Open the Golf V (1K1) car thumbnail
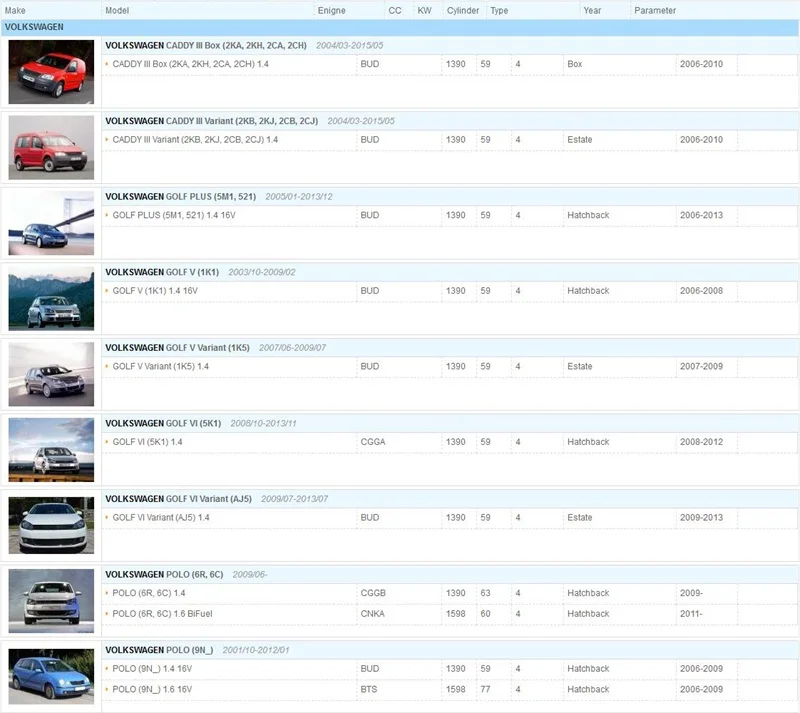The image size is (800, 713). (x=51, y=299)
